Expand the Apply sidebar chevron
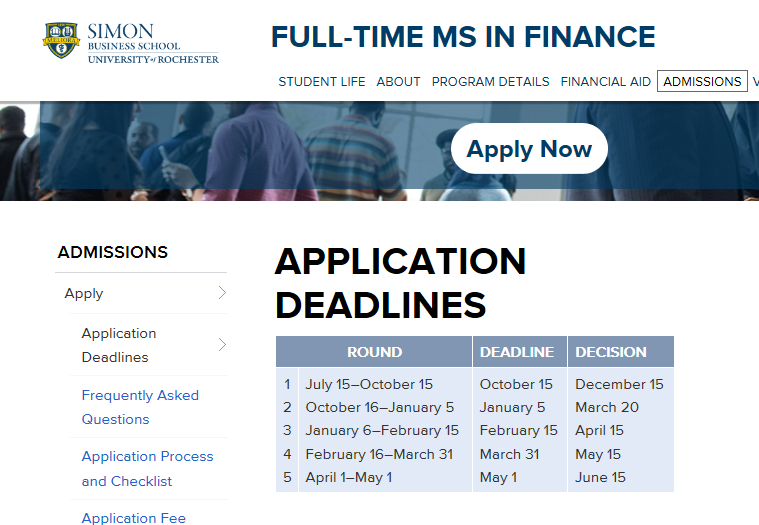 point(222,293)
